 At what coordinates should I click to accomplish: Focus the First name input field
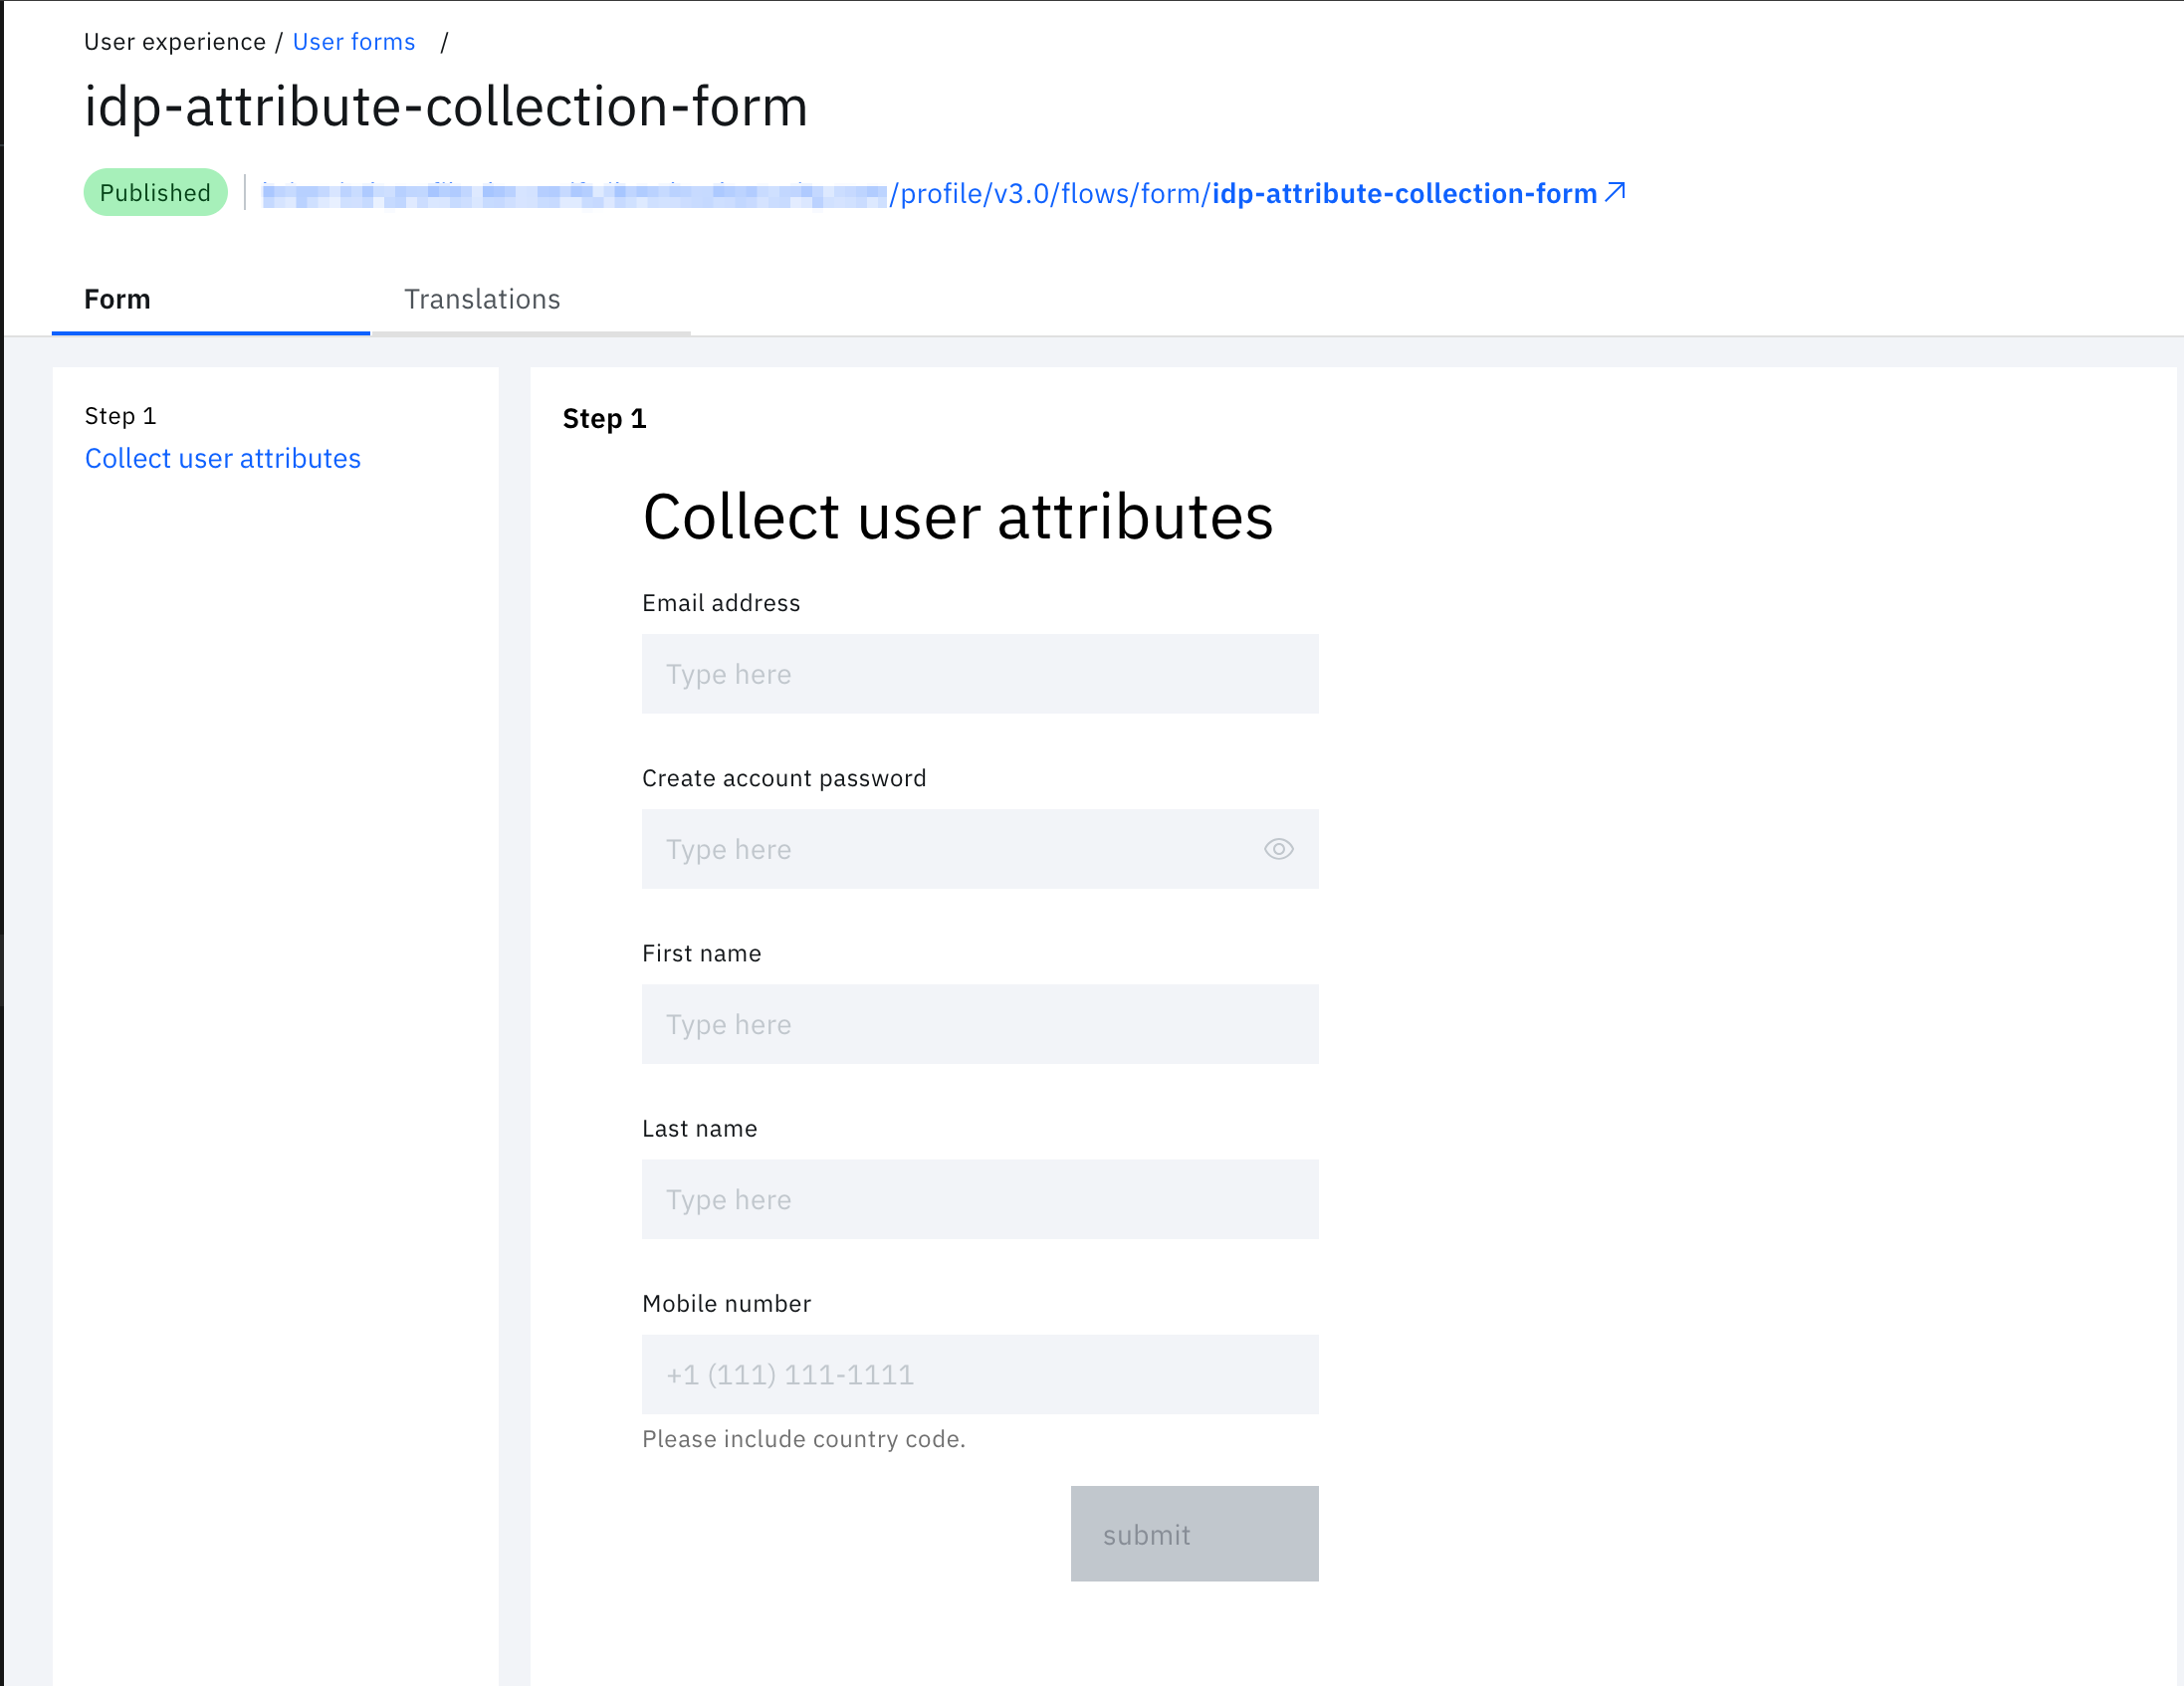pos(979,1024)
